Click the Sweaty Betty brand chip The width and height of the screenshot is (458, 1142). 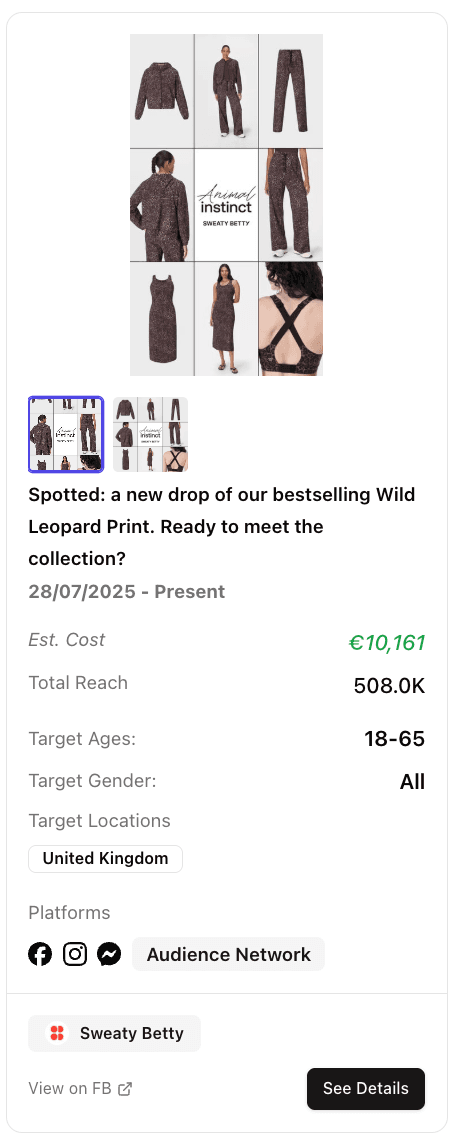(114, 1033)
